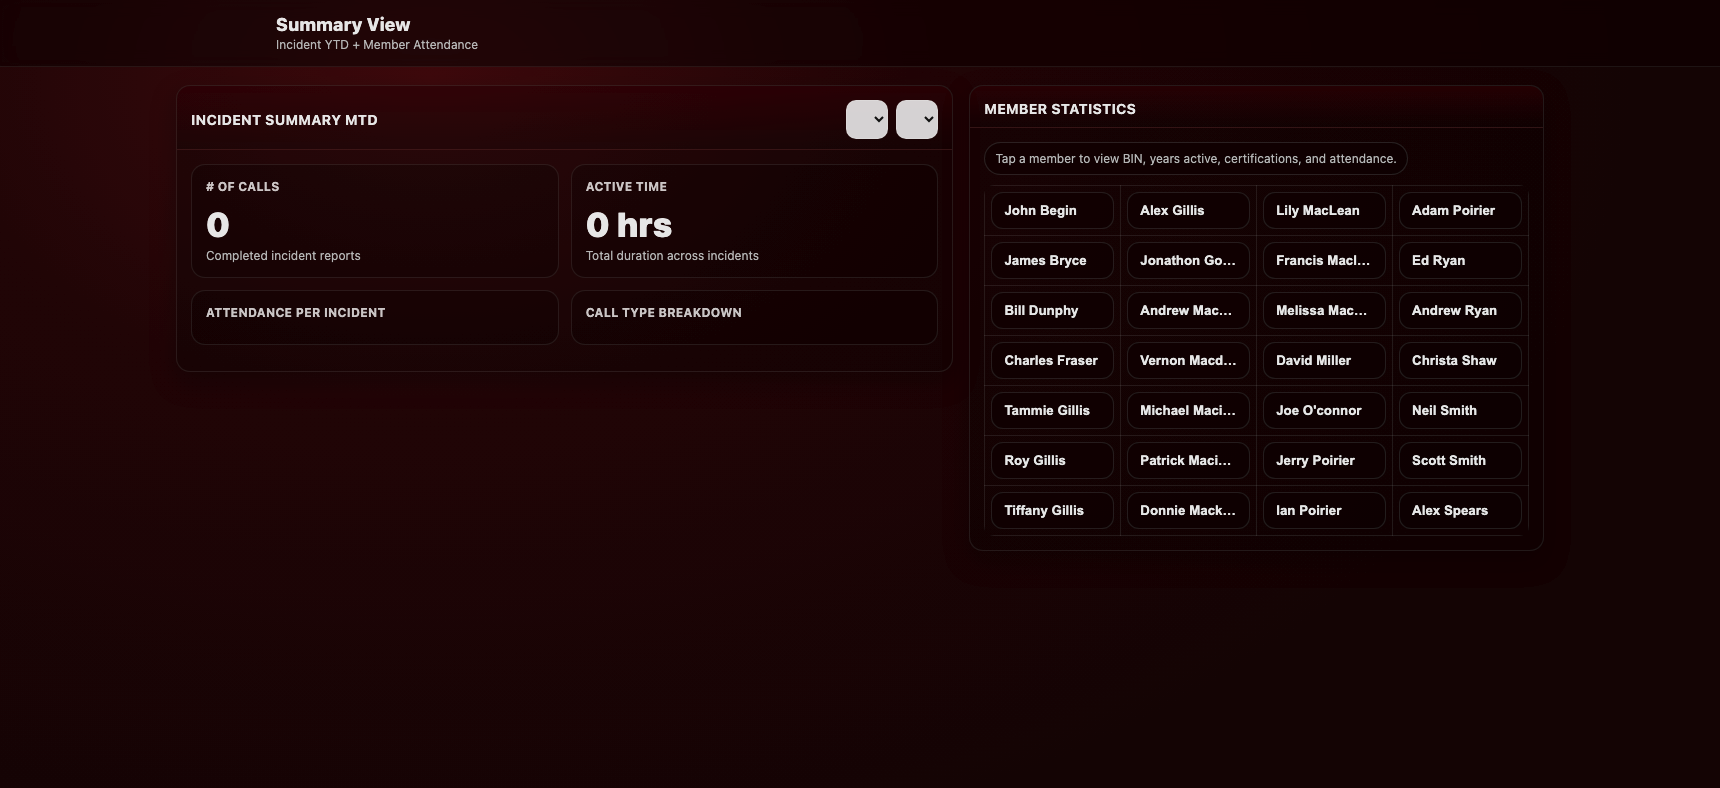The image size is (1720, 788).
Task: Open Christa Shaw's member record
Action: click(1459, 361)
